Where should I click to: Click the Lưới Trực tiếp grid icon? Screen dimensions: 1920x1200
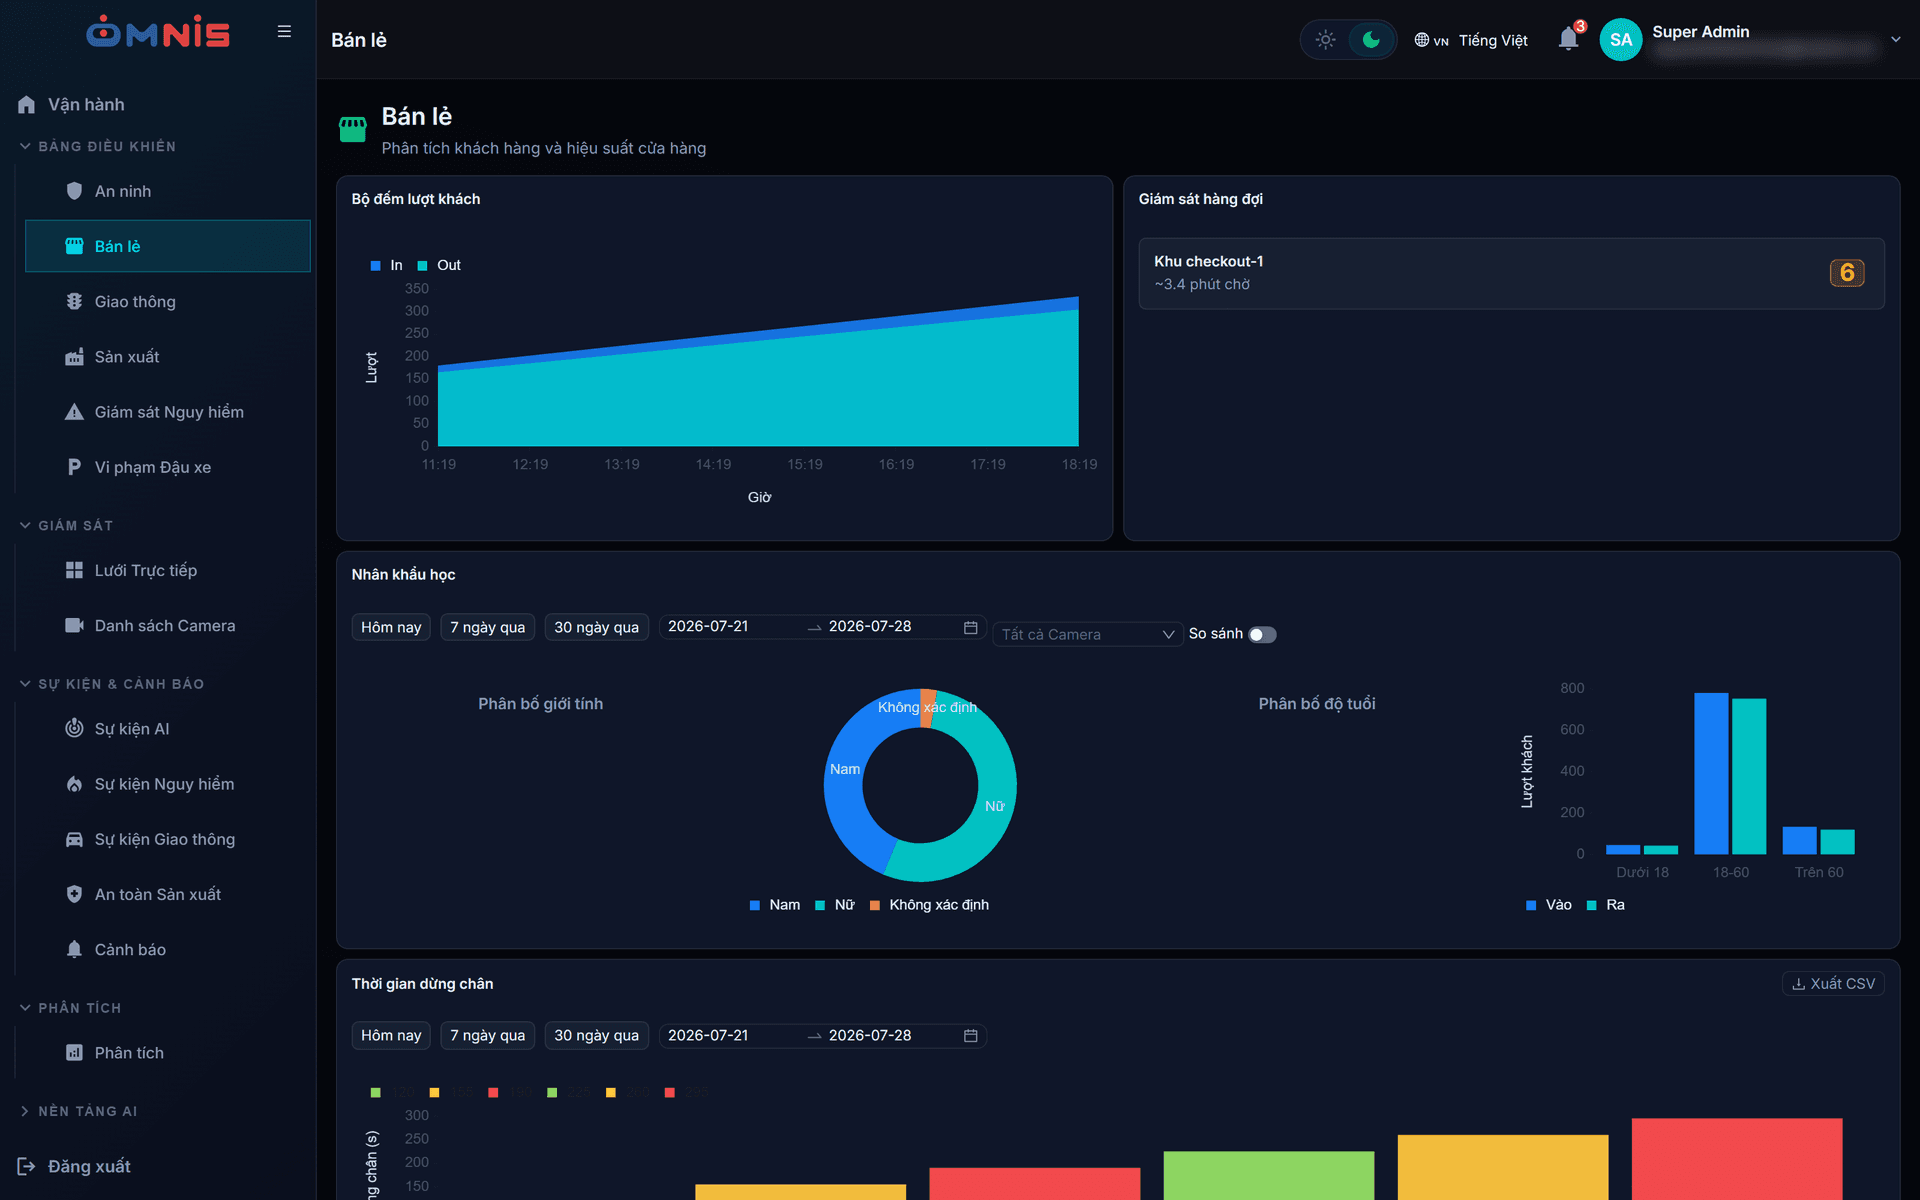click(x=74, y=570)
